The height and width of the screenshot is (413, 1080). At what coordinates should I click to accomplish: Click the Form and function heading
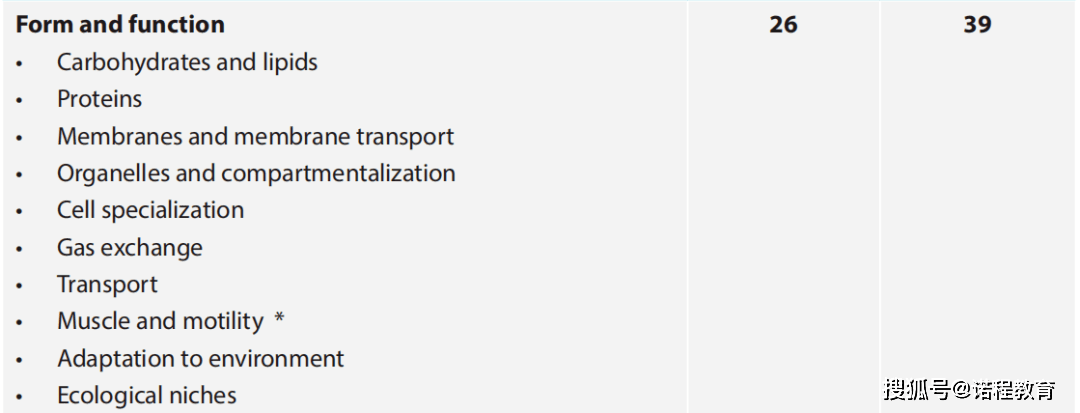click(x=120, y=25)
